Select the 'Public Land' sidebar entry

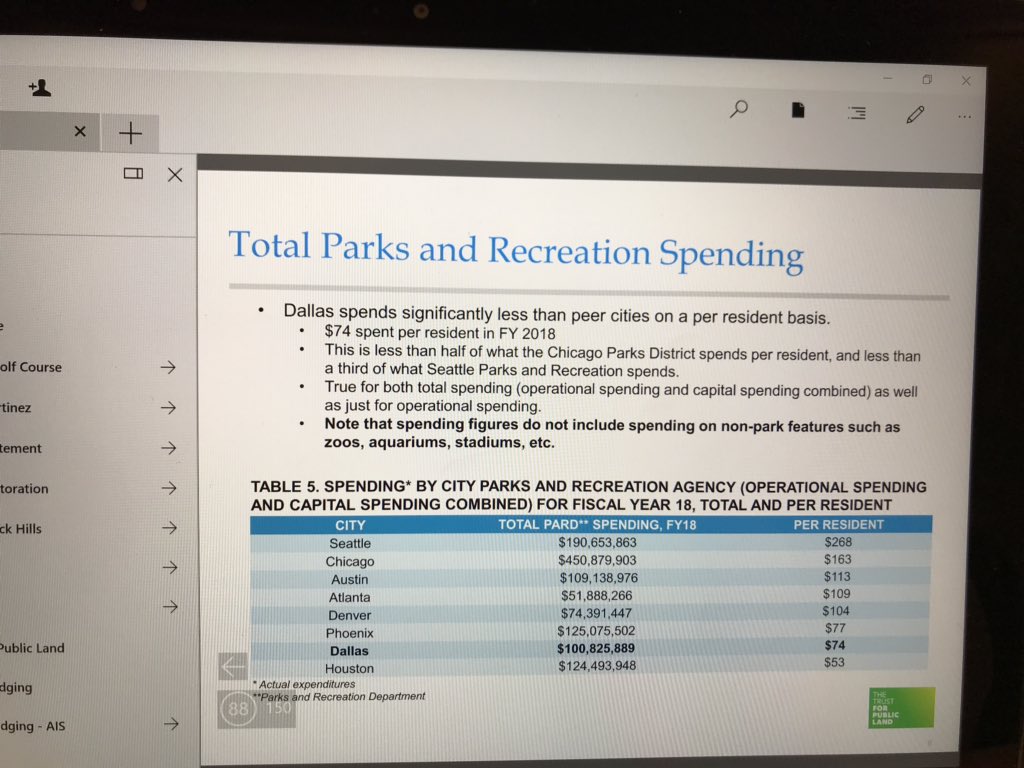point(32,648)
